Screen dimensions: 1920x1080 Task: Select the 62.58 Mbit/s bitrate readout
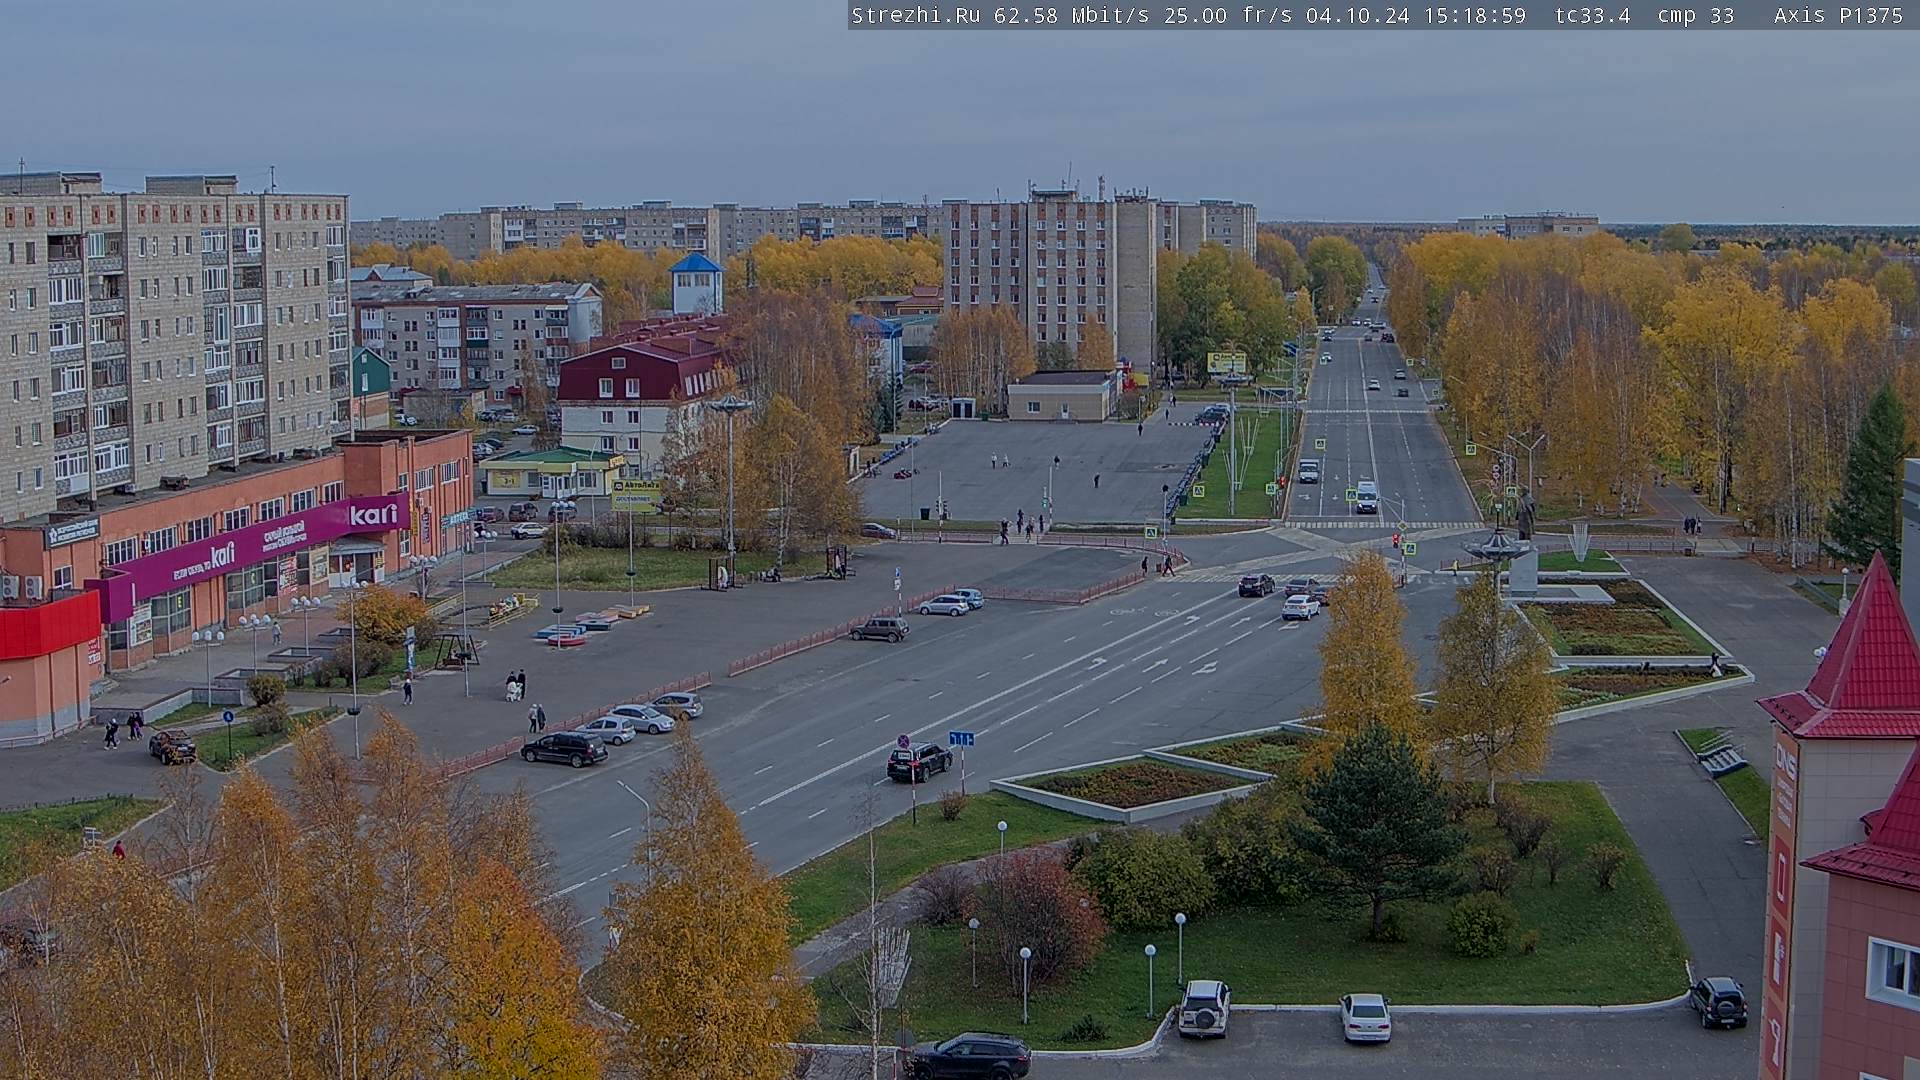(1074, 15)
